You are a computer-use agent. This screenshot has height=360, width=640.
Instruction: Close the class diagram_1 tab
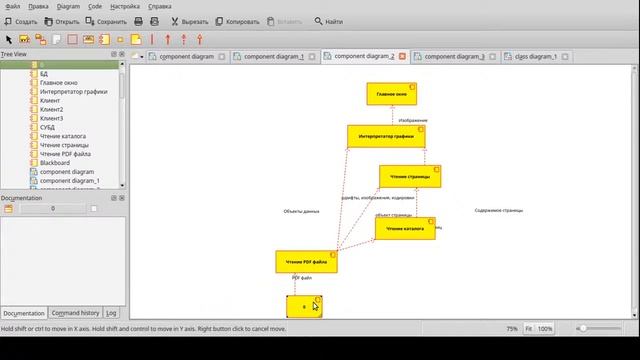565,57
